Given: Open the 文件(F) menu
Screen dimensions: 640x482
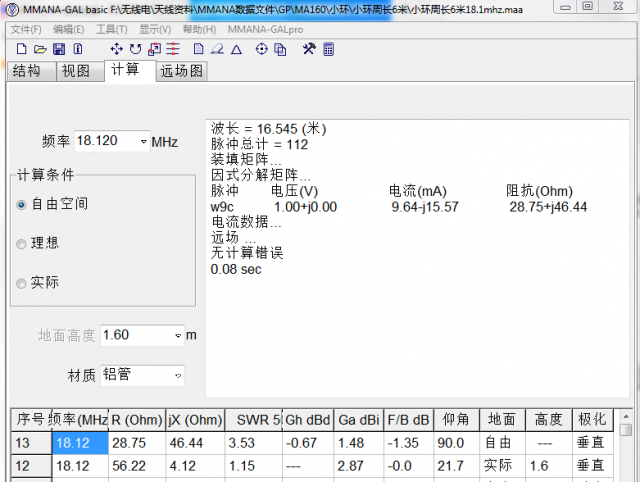Looking at the screenshot, I should (x=26, y=29).
